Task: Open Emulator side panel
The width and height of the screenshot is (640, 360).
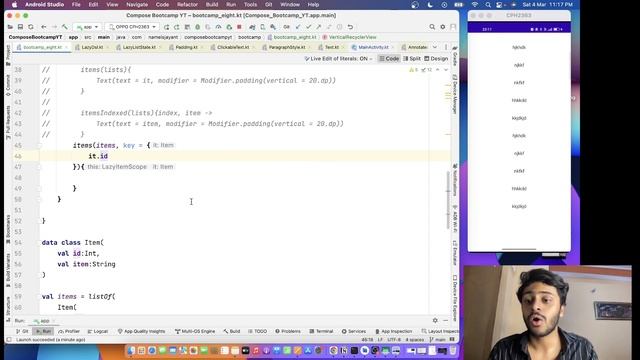Action: (455, 253)
